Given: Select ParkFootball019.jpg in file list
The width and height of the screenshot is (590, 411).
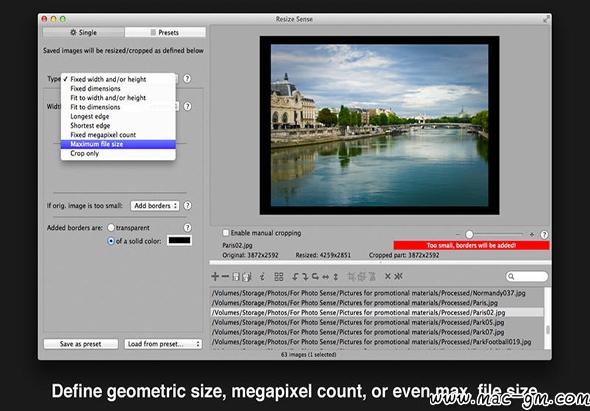Looking at the screenshot, I should tap(377, 342).
